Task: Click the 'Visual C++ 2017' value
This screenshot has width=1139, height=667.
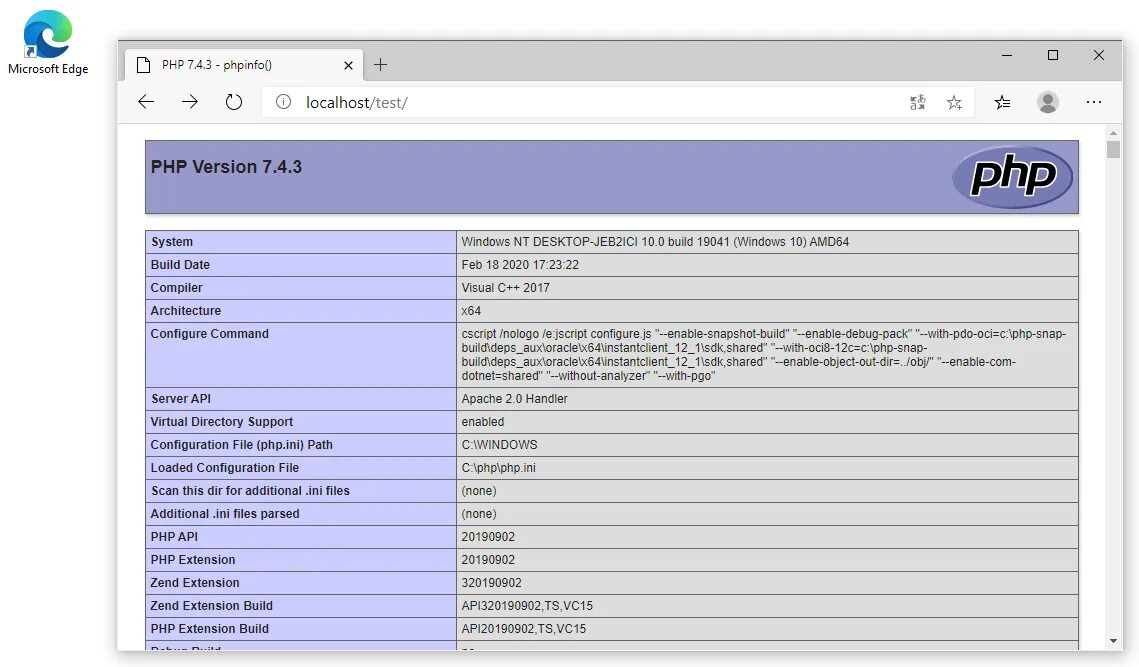Action: [x=506, y=288]
